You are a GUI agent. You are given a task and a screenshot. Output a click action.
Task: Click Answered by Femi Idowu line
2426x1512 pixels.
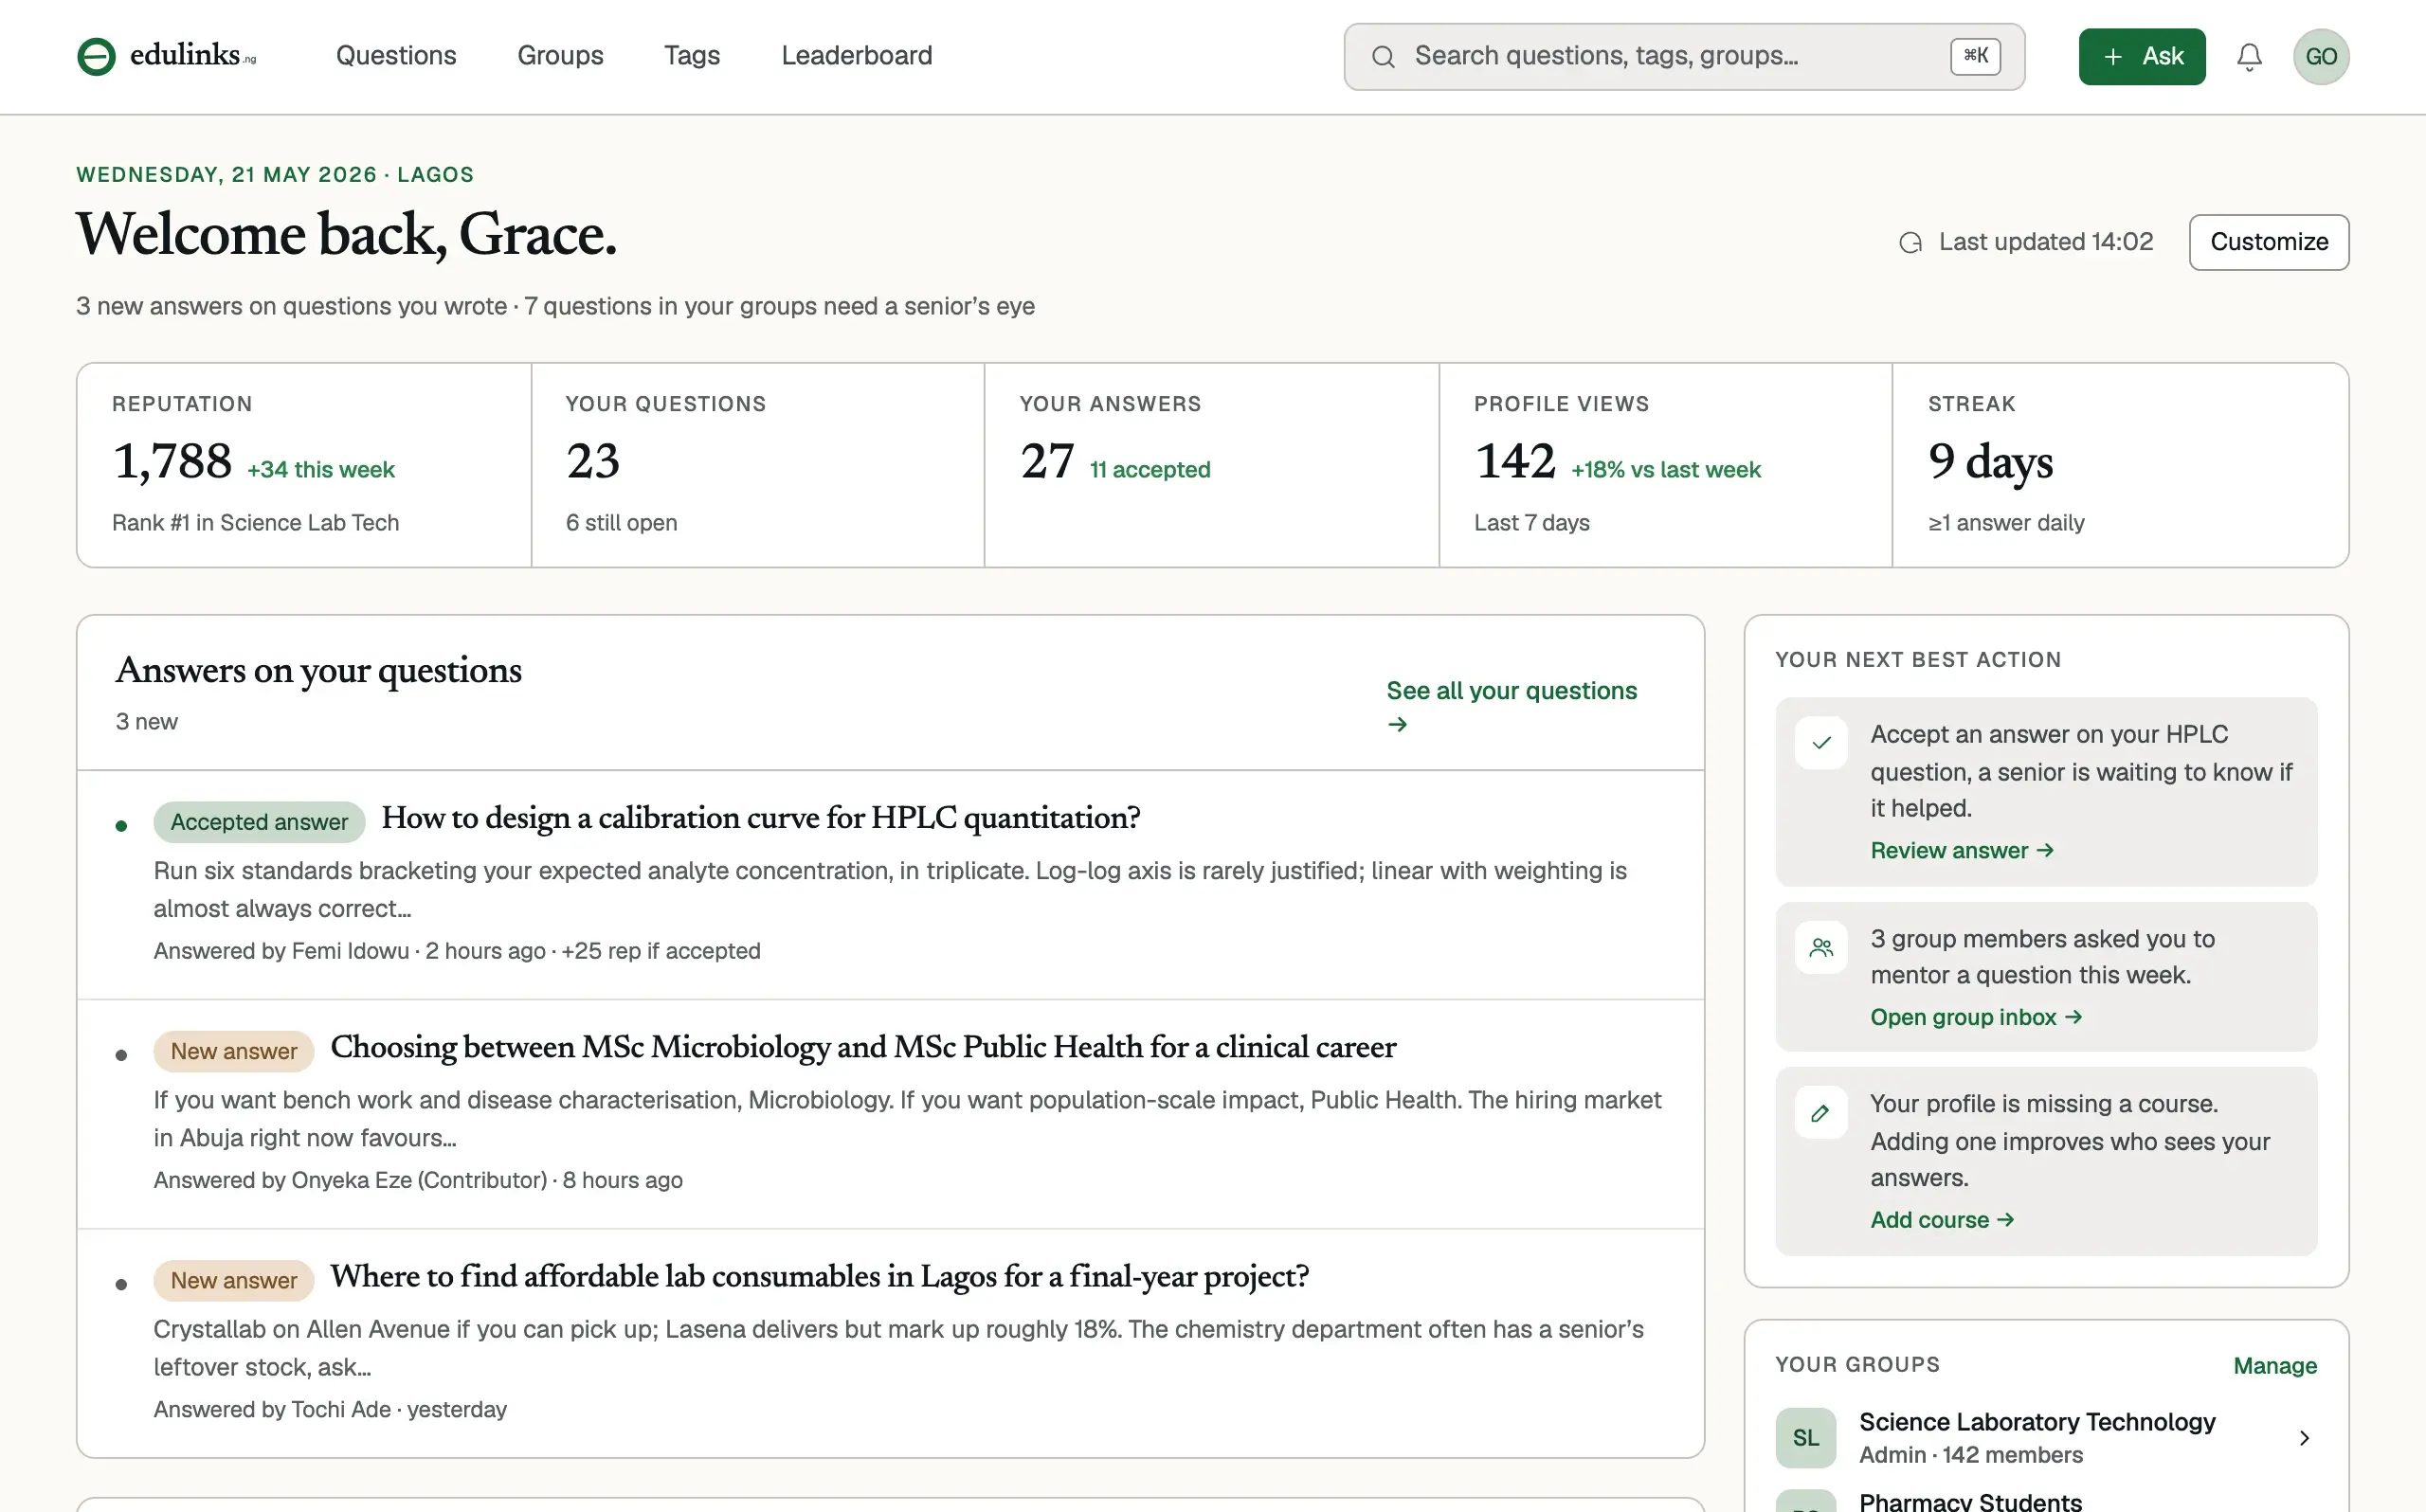tap(457, 951)
